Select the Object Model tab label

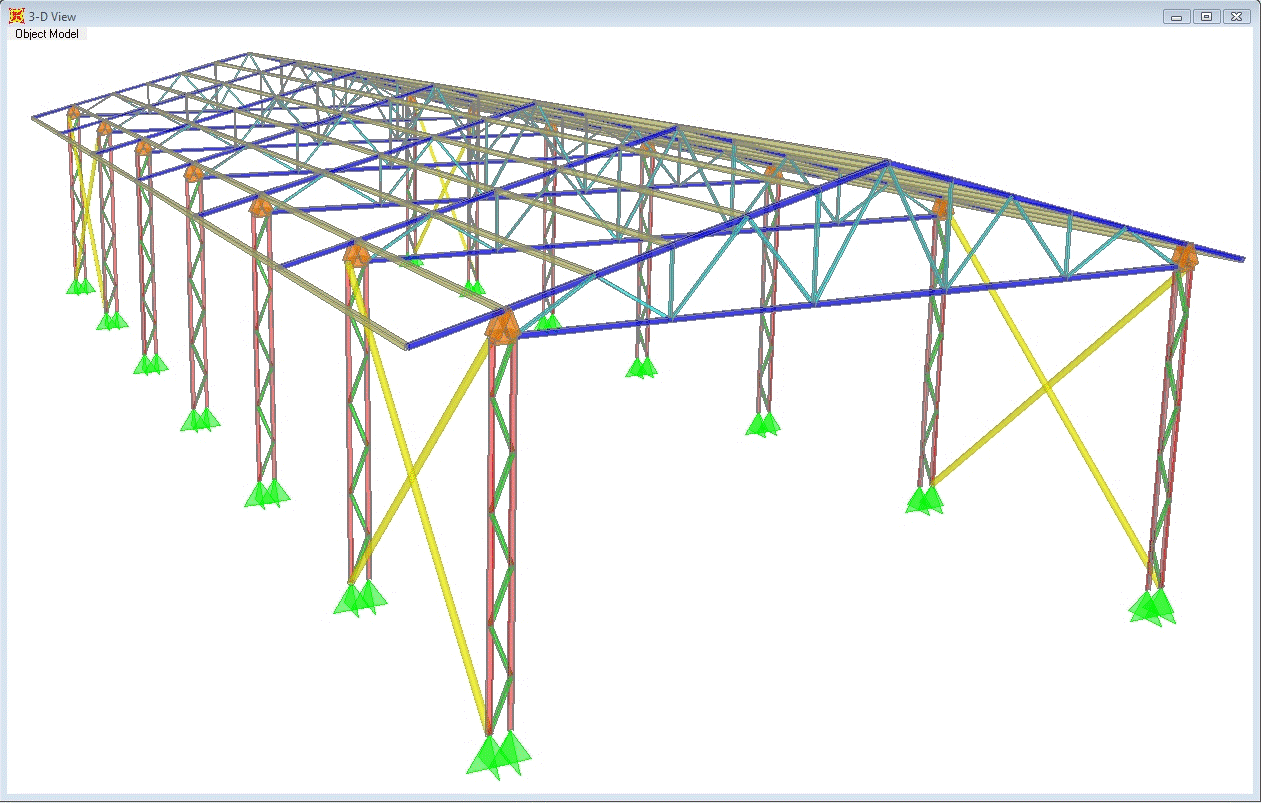[x=47, y=34]
